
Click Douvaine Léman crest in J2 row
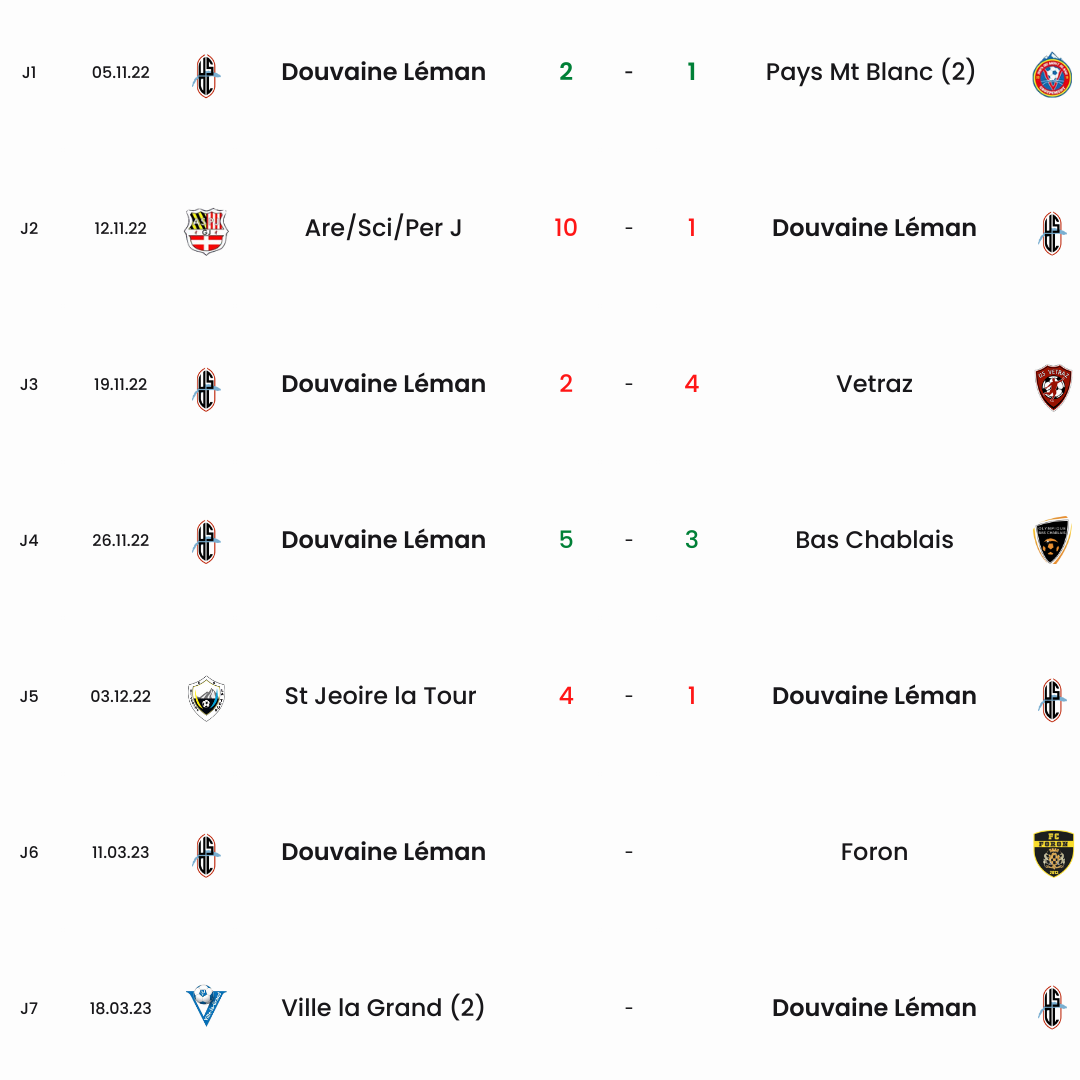[1052, 233]
